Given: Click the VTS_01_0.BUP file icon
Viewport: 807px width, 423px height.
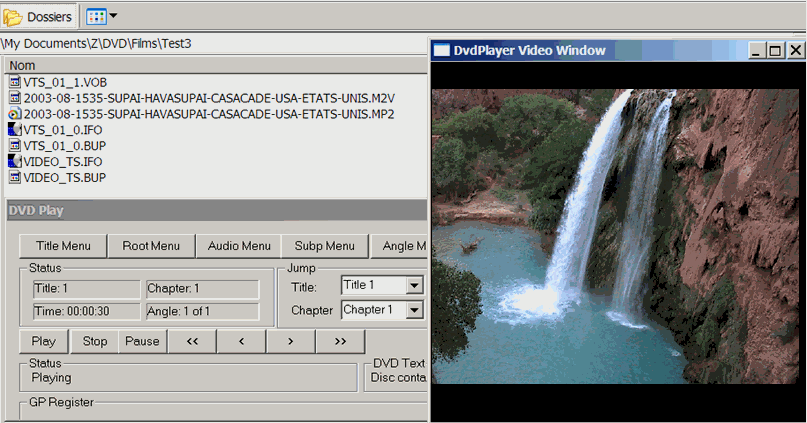Looking at the screenshot, I should pyautogui.click(x=15, y=145).
